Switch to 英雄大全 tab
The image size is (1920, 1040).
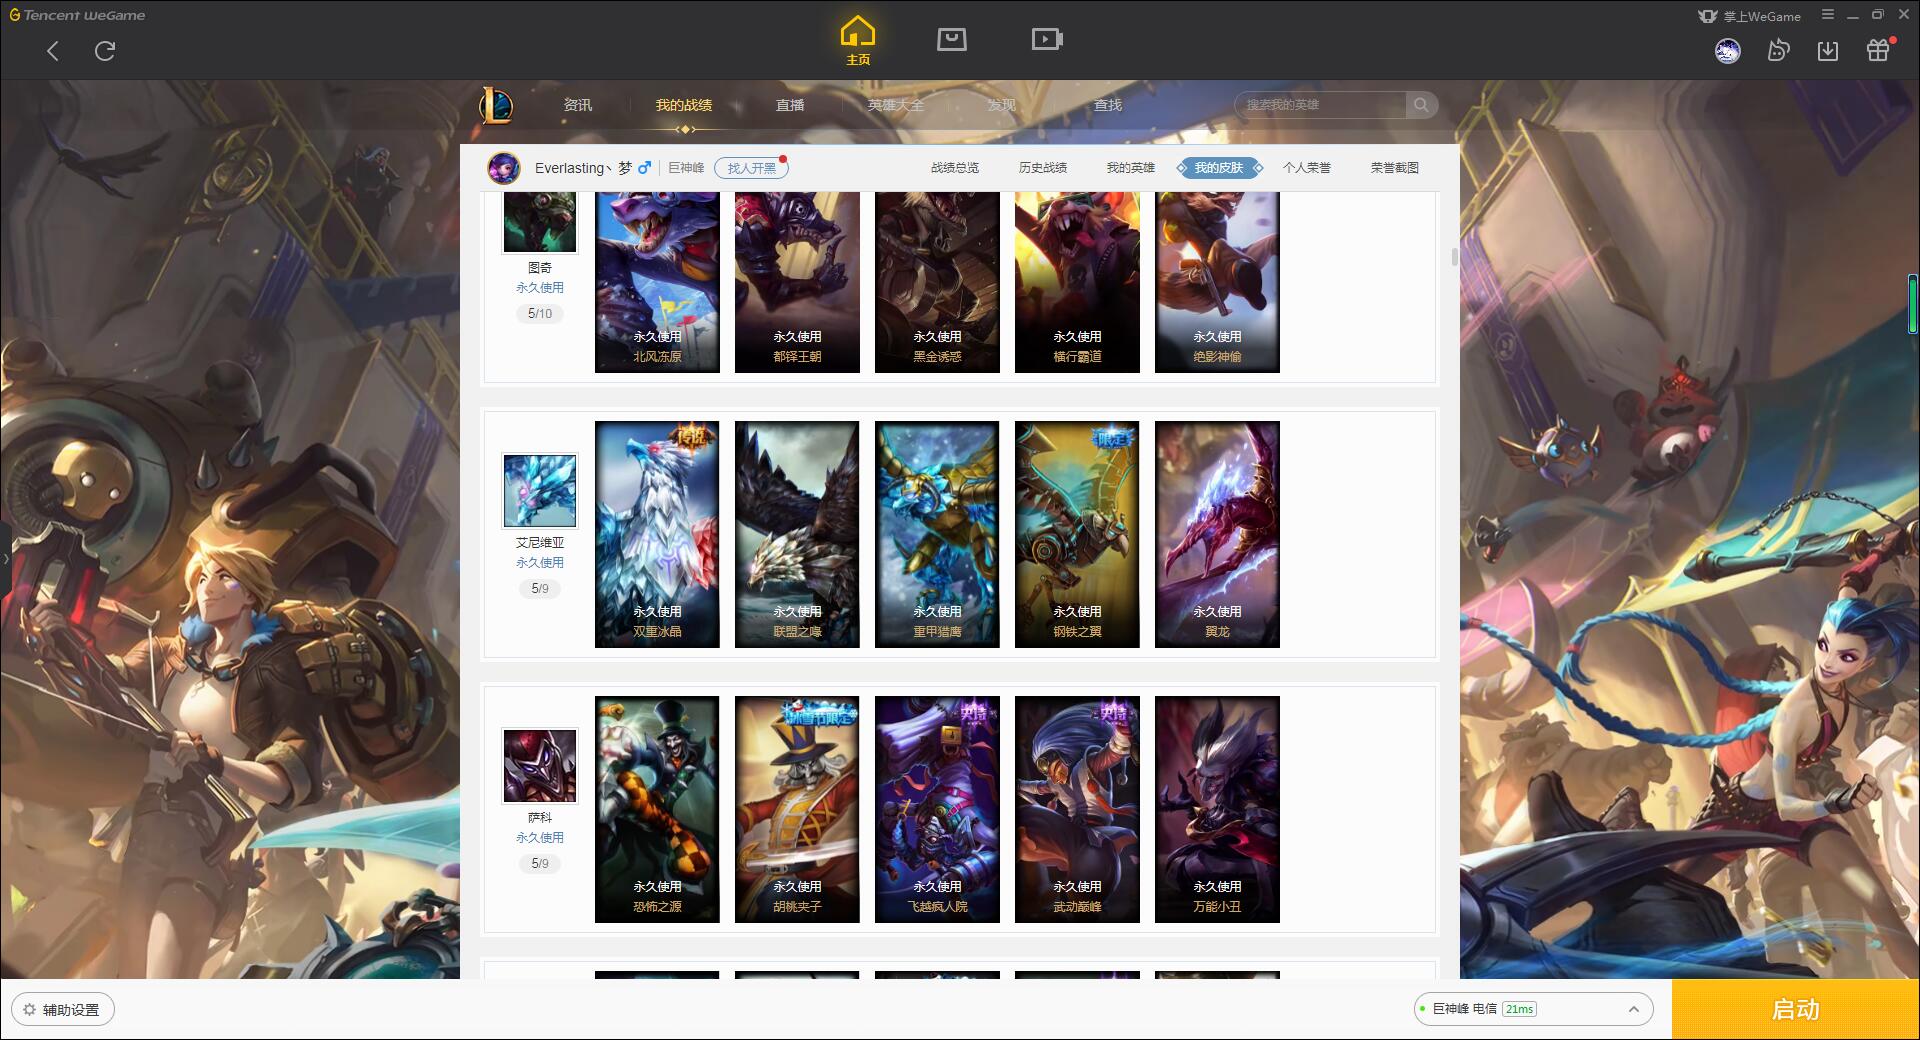(x=896, y=105)
